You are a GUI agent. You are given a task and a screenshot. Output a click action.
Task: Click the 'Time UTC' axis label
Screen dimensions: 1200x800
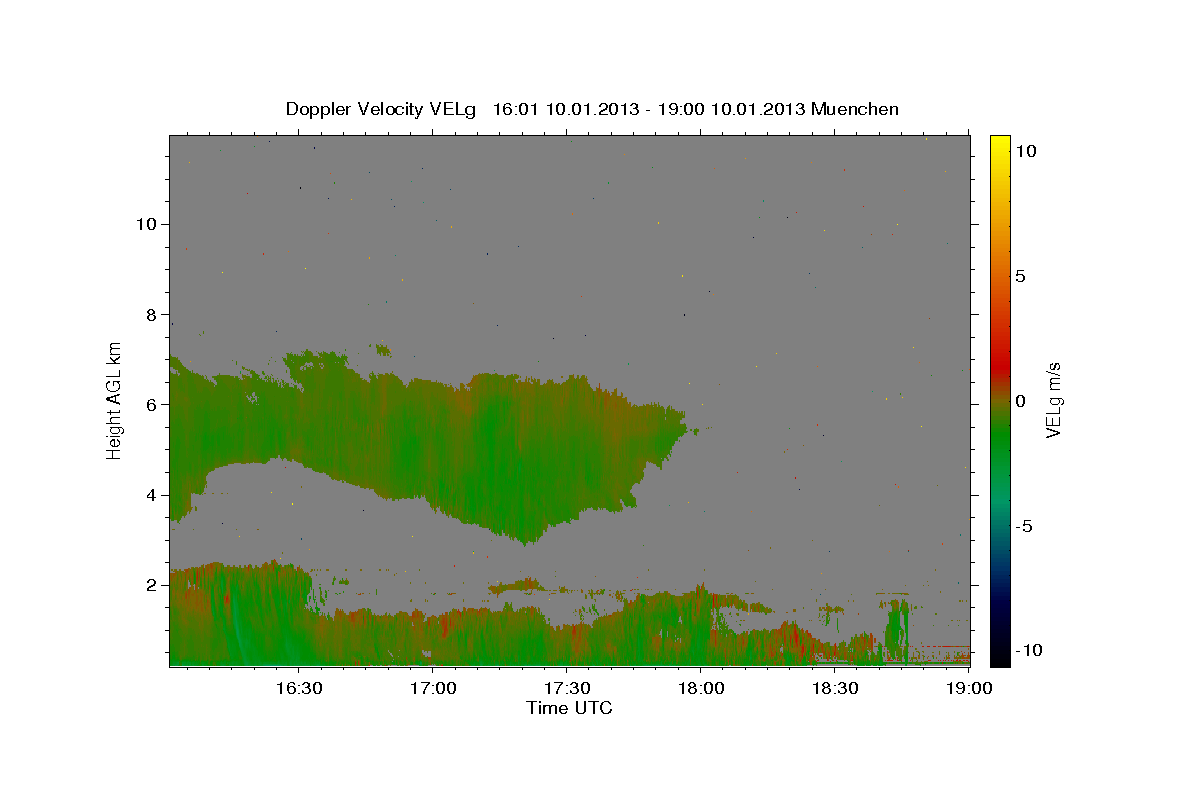click(x=569, y=708)
